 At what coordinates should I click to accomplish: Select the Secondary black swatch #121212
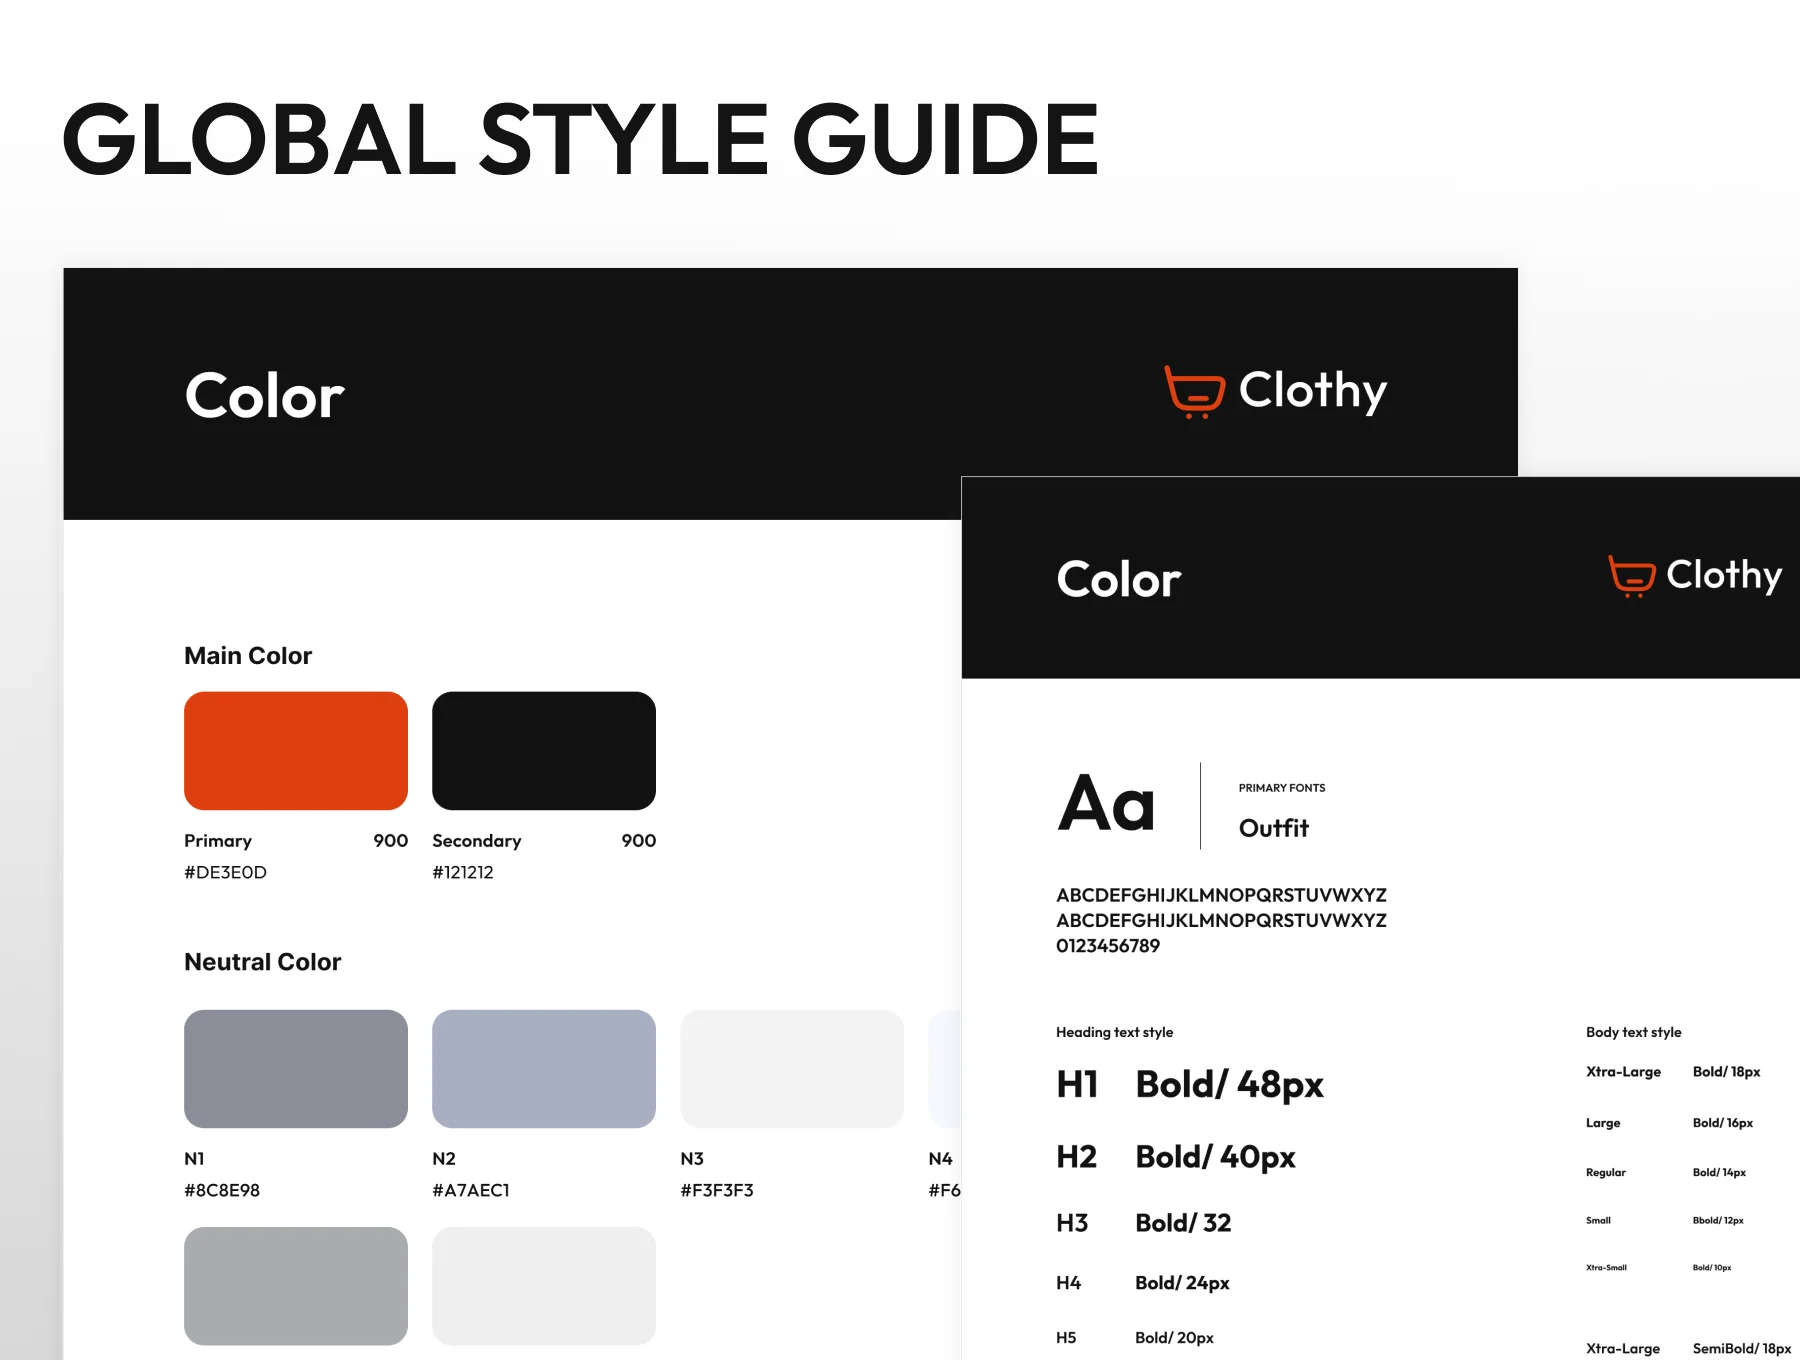click(544, 750)
